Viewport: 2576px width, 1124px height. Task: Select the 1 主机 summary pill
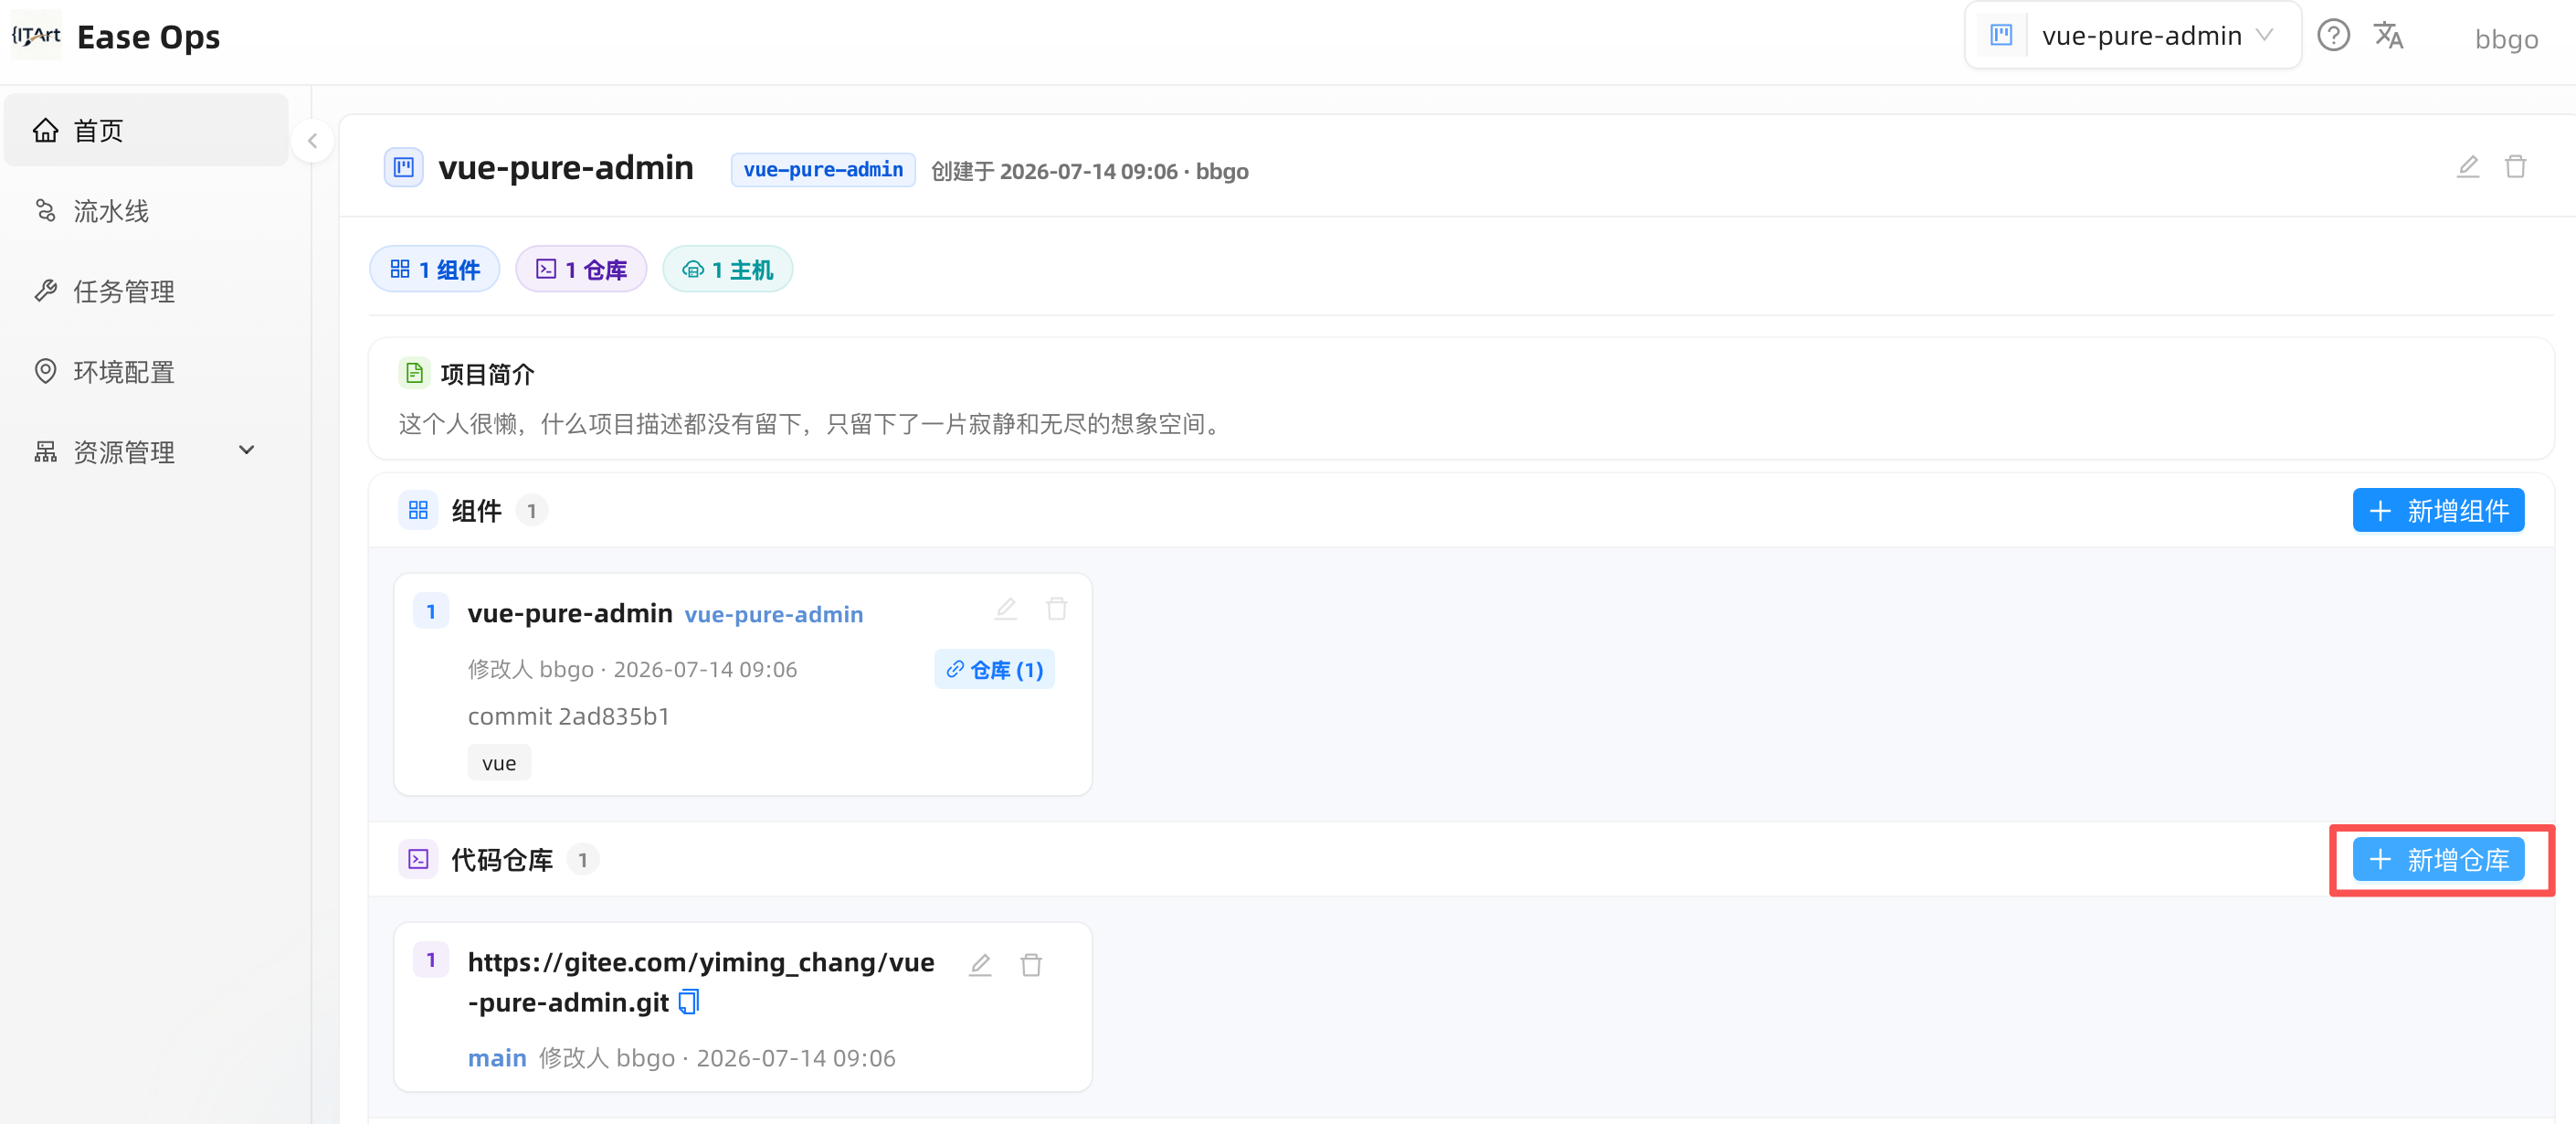point(727,269)
